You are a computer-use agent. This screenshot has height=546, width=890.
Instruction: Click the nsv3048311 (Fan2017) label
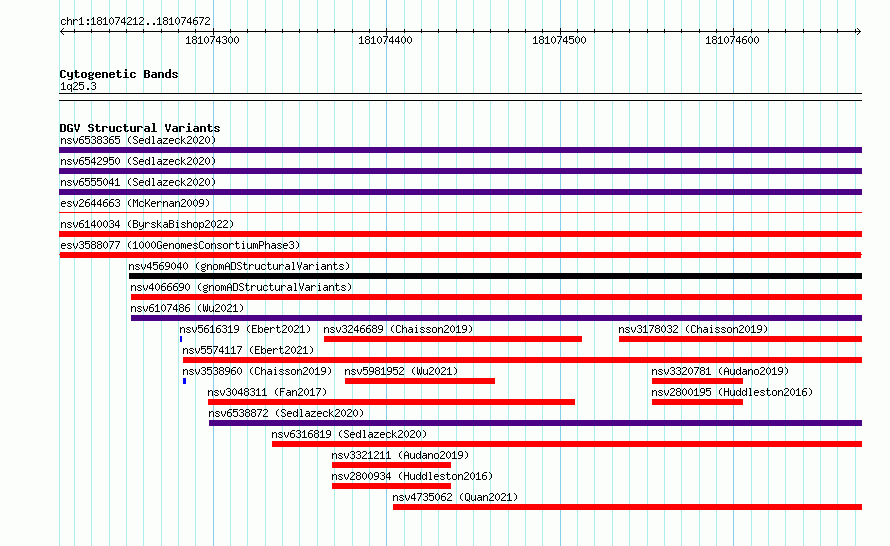267,392
